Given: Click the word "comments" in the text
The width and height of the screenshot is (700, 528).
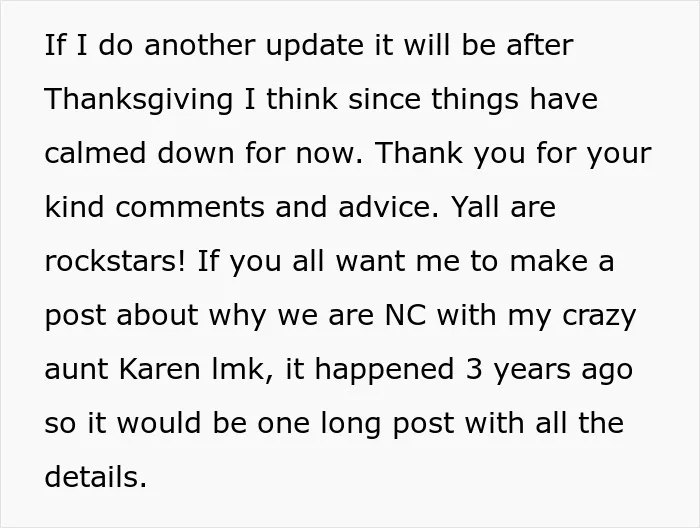Looking at the screenshot, I should [190, 208].
